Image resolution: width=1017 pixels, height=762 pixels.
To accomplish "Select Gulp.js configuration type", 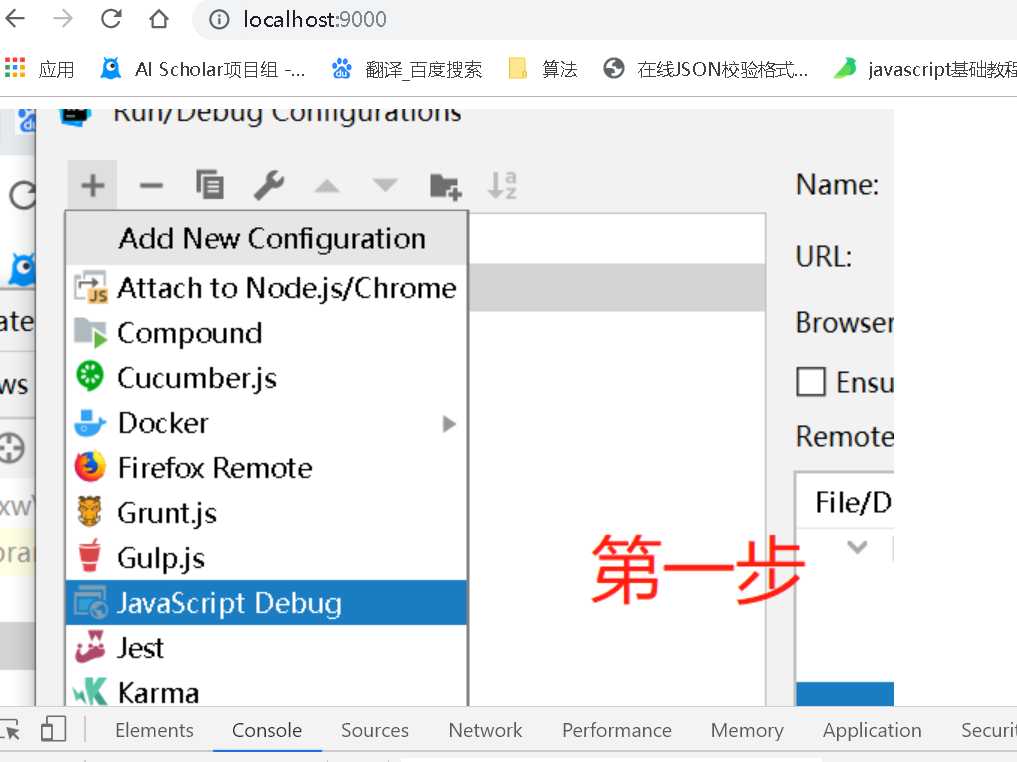I will coord(267,558).
